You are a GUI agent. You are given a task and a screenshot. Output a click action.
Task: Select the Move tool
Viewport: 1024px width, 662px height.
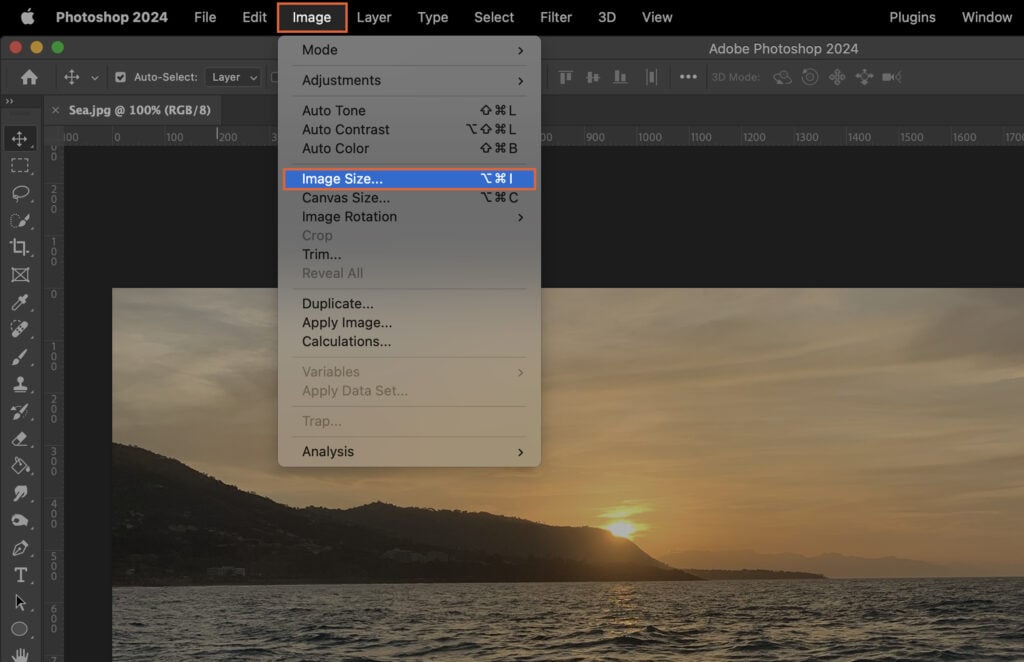point(21,139)
